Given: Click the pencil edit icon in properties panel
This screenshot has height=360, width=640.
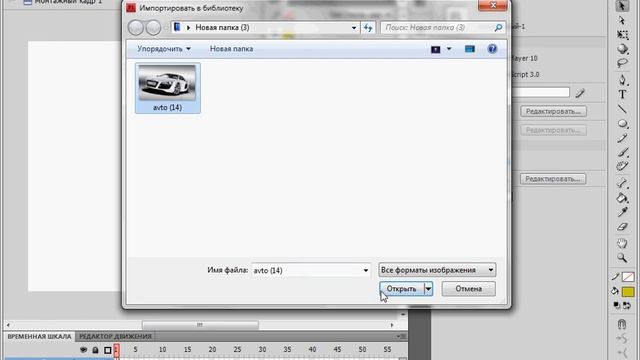Looking at the screenshot, I should pyautogui.click(x=580, y=93).
